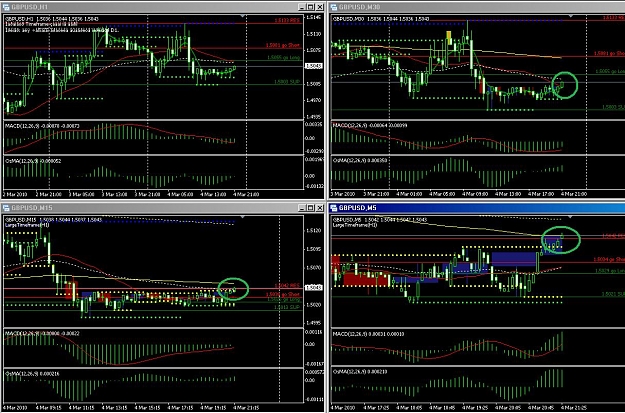Click current price label 1.5043 in M15 chart
625x413 pixels.
pos(314,287)
